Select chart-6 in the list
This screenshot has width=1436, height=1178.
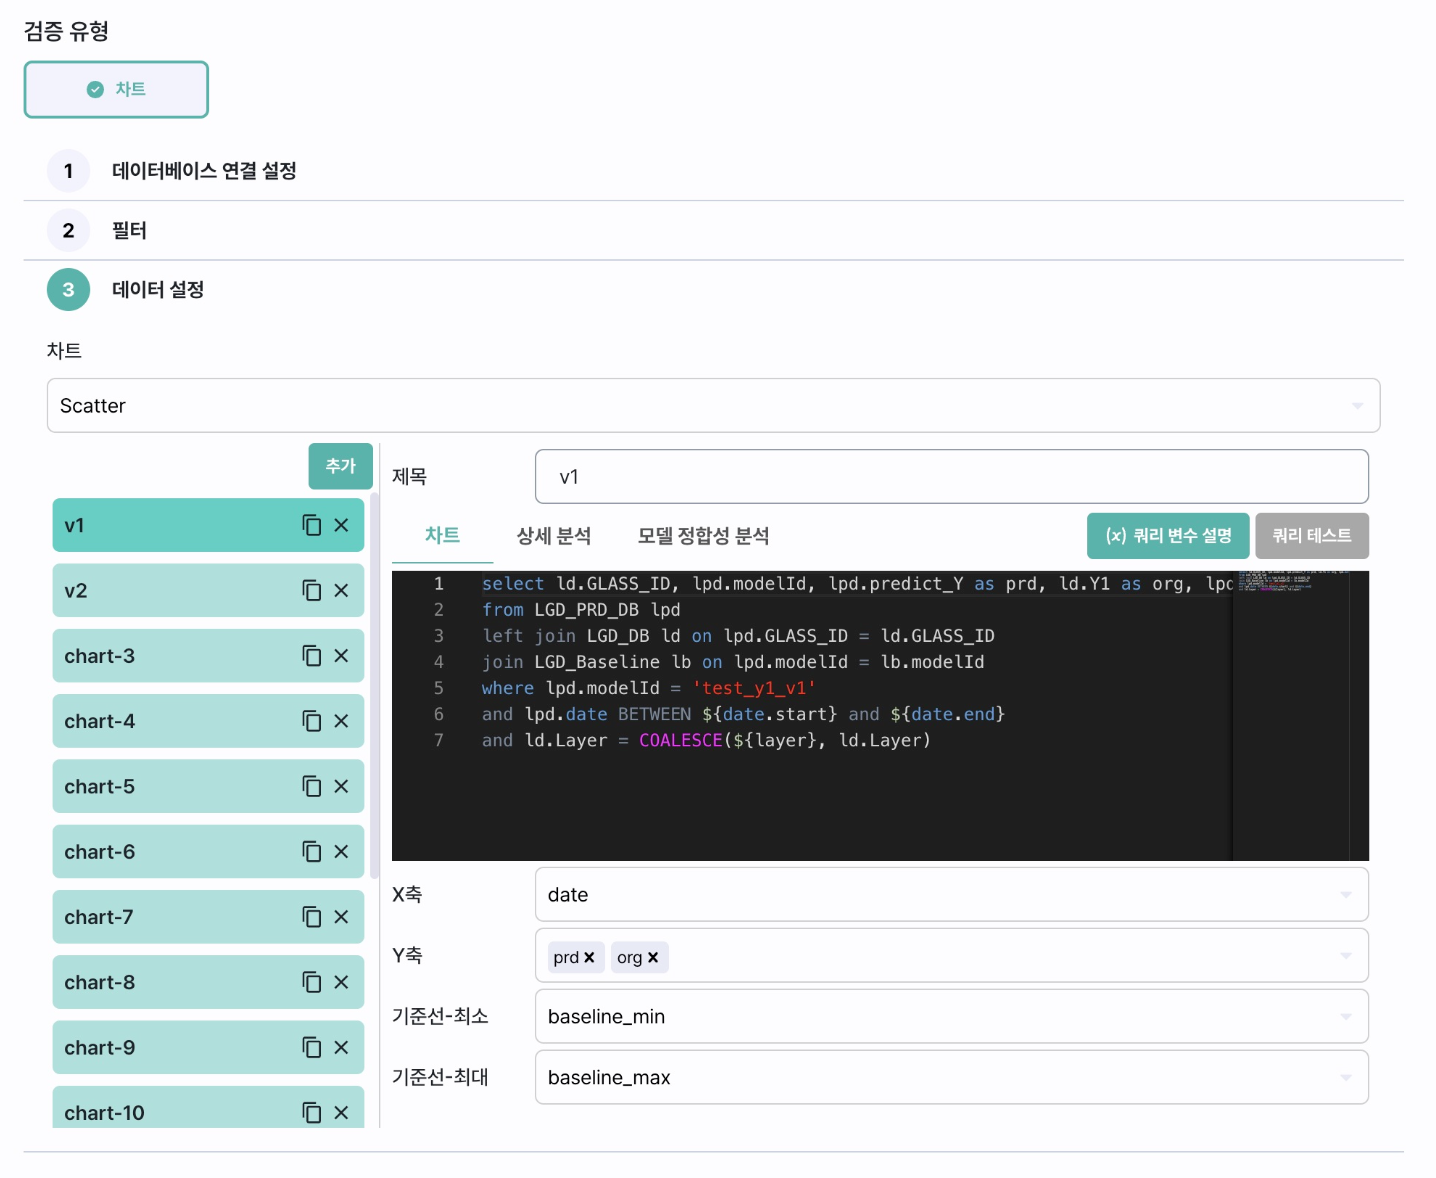click(208, 851)
